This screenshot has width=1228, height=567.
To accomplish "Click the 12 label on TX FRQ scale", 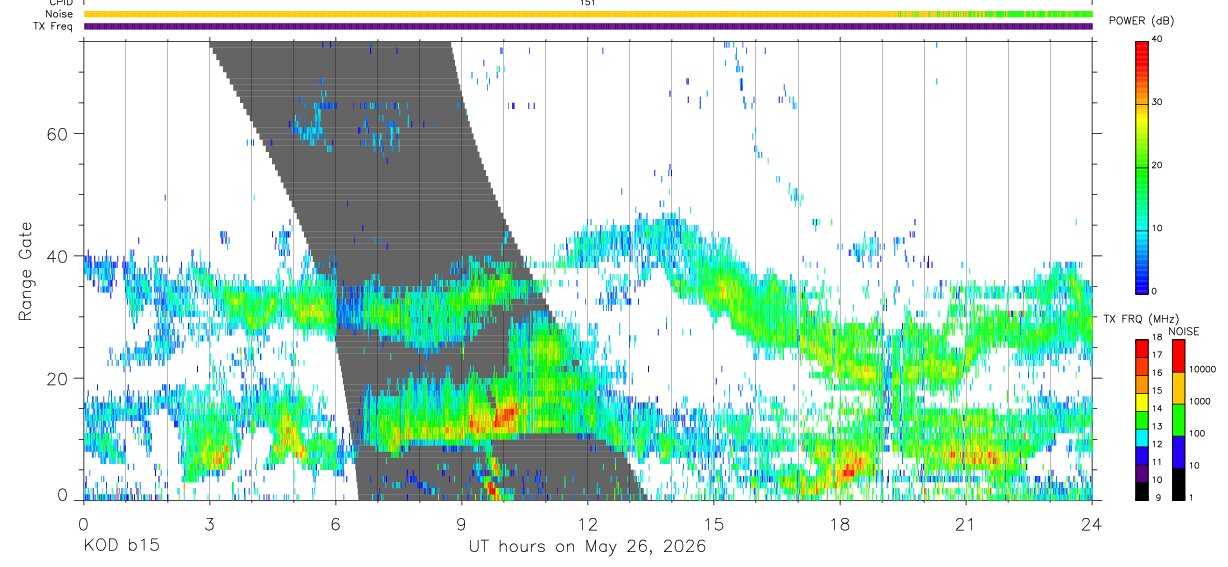I will [1158, 445].
